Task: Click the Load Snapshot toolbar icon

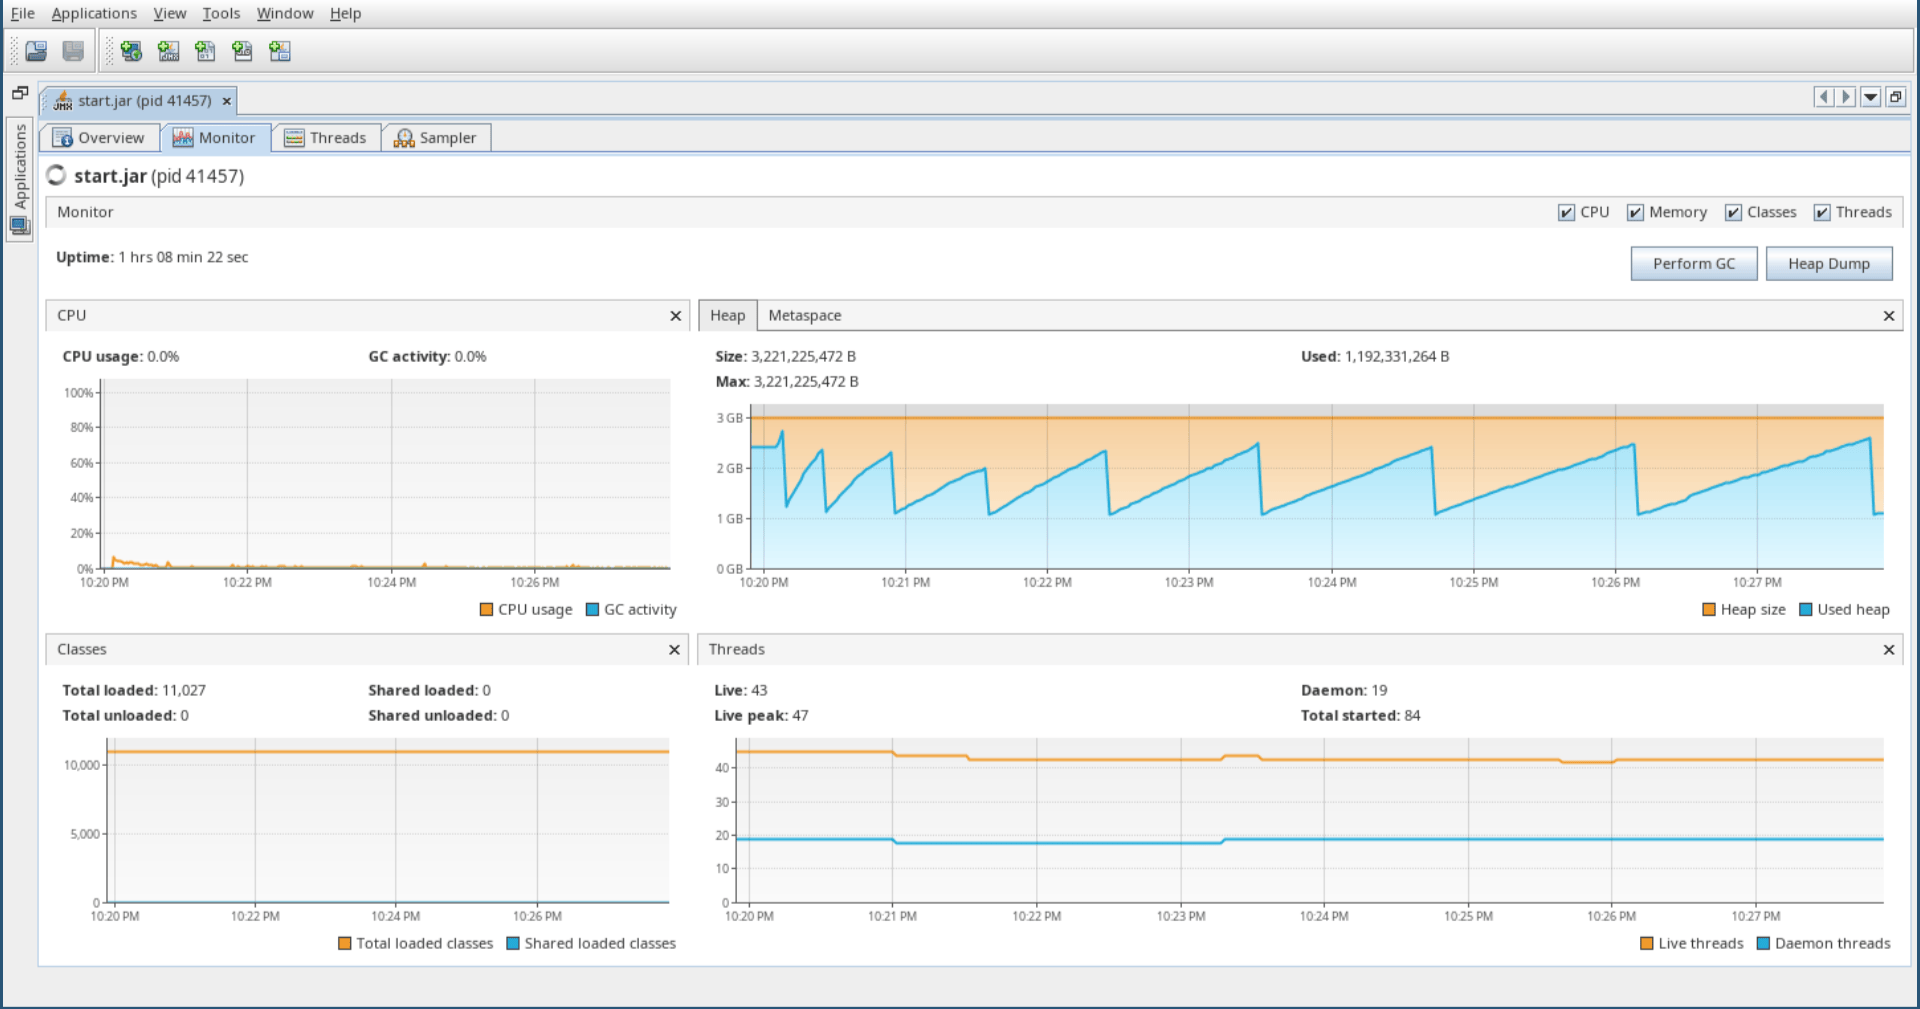Action: click(36, 51)
